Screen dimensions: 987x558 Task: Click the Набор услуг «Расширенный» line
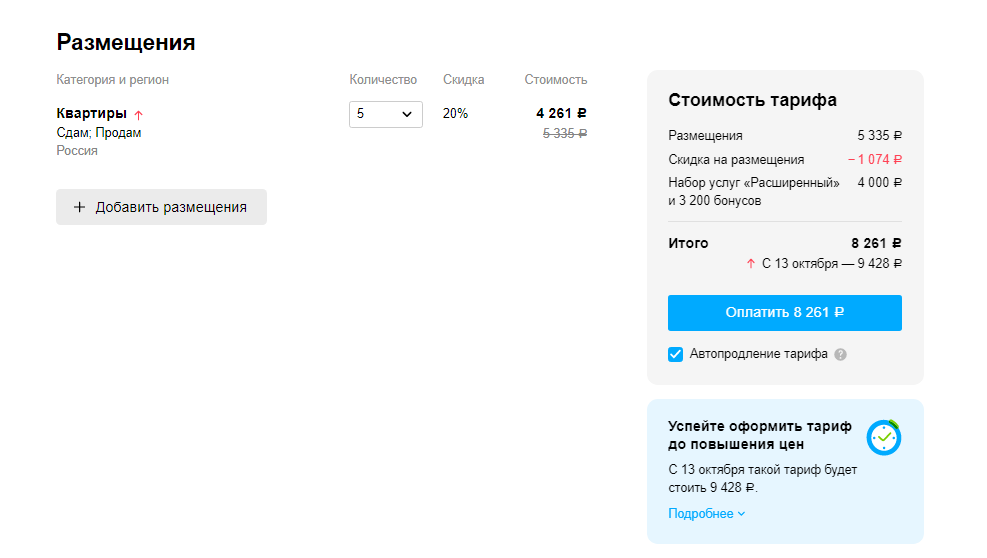coord(754,183)
